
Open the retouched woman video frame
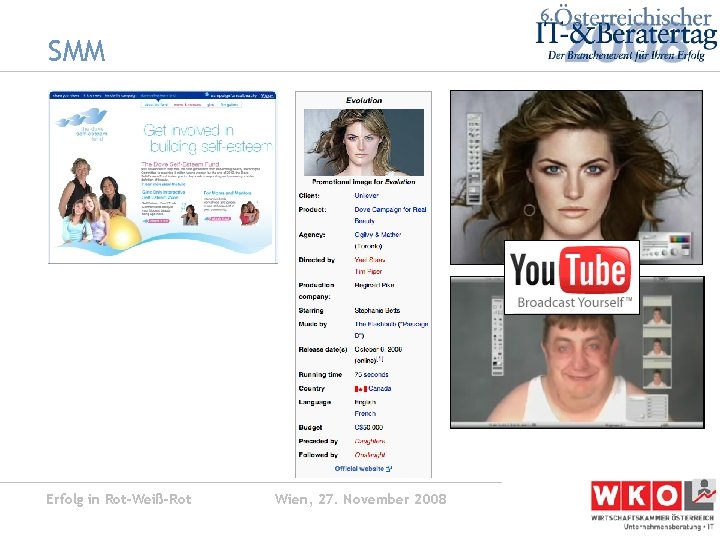pos(576,177)
